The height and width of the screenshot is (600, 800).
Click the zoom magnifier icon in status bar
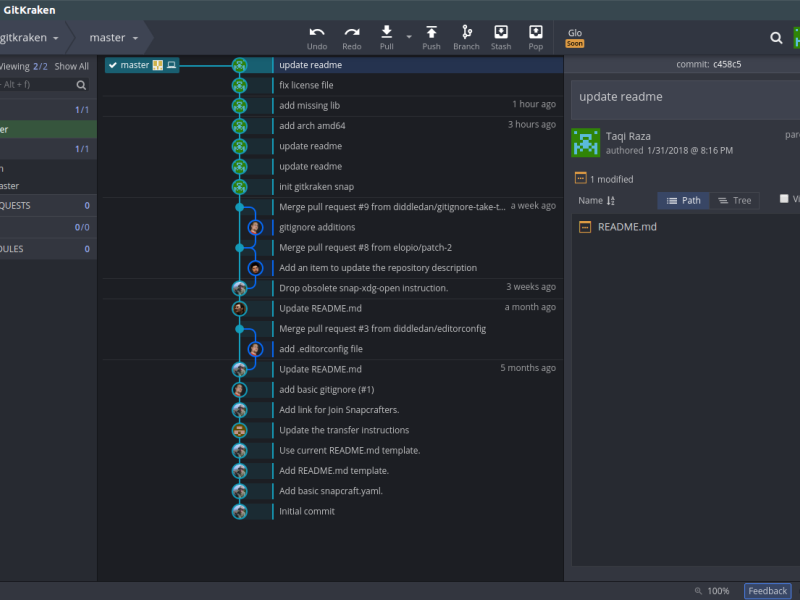698,591
